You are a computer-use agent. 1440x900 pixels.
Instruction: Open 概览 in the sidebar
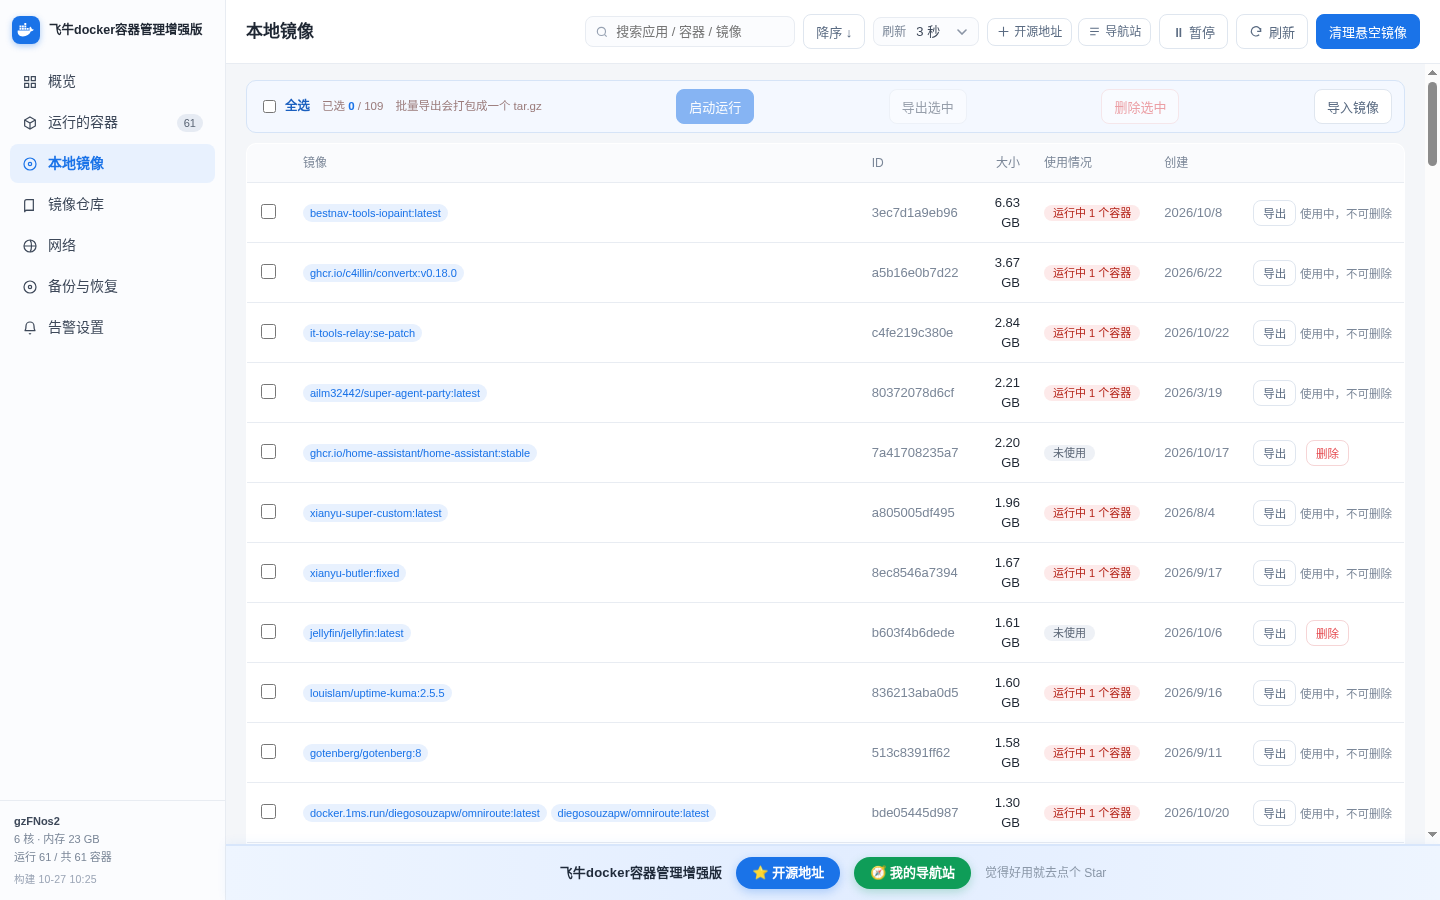pyautogui.click(x=112, y=82)
